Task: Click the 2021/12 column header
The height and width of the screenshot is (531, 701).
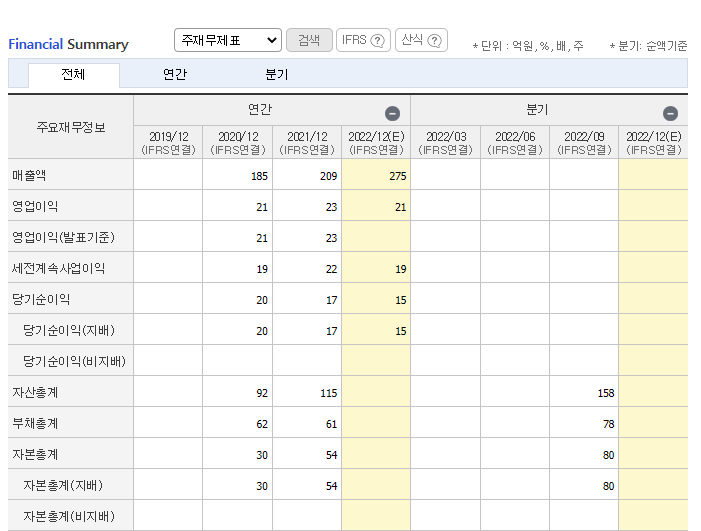Action: point(307,143)
